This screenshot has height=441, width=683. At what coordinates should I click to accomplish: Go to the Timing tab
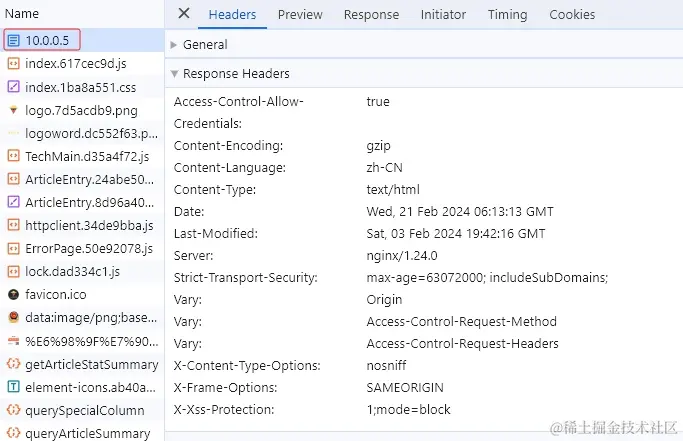(x=507, y=15)
